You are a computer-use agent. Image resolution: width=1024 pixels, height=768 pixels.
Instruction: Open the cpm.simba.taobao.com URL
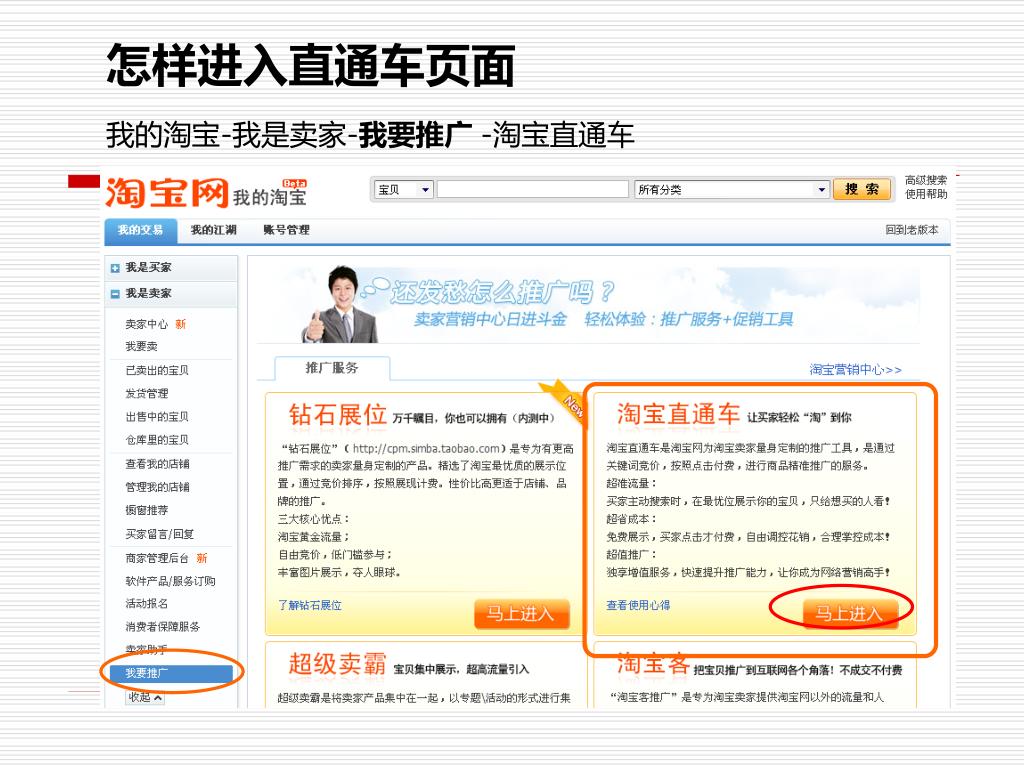pyautogui.click(x=426, y=449)
